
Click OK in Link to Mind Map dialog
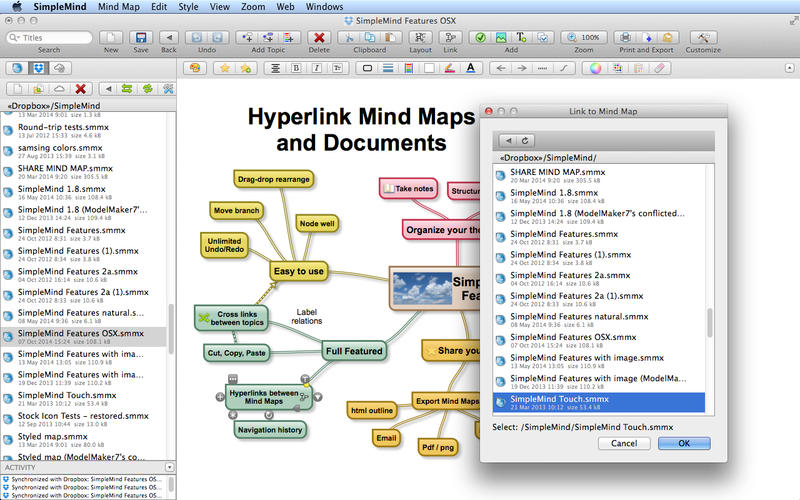682,443
